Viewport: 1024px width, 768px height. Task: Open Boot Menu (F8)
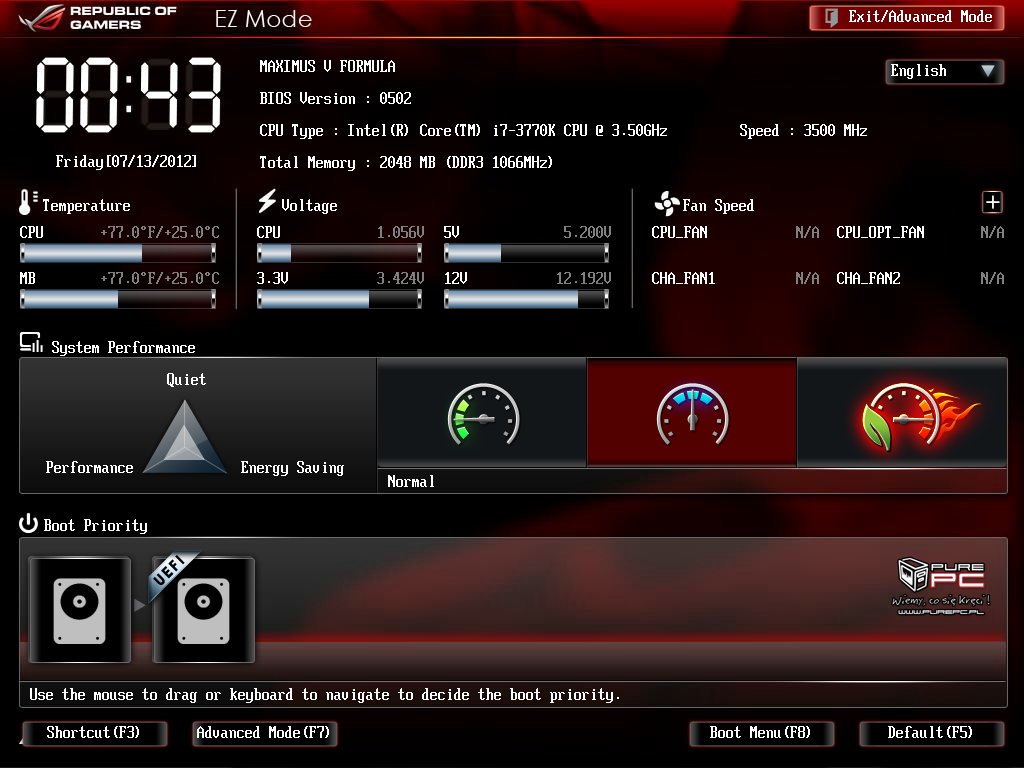pos(761,733)
